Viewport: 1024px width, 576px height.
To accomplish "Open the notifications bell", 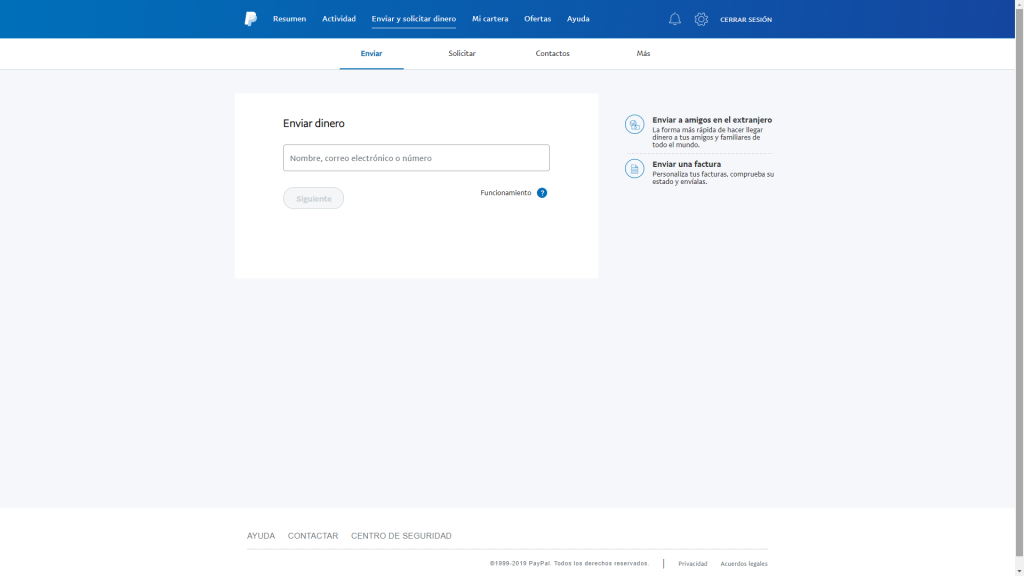I will coord(675,19).
